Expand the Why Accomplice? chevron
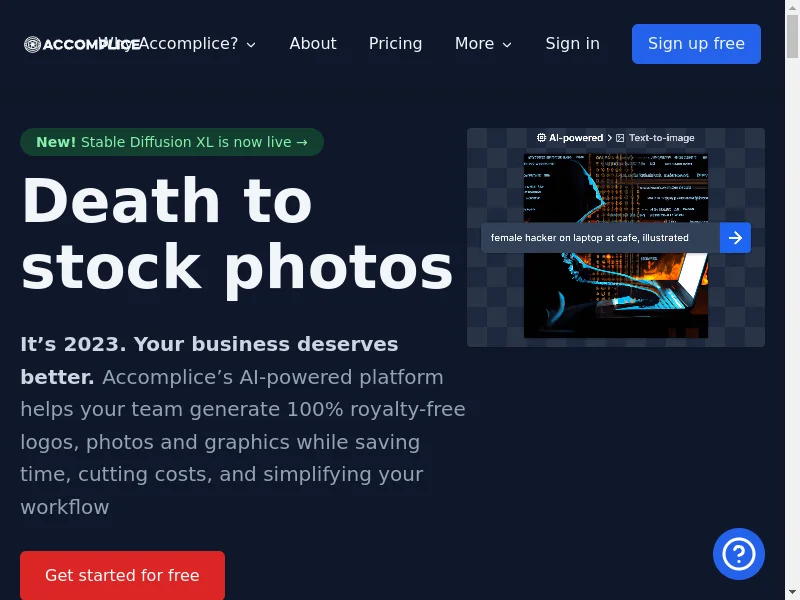The height and width of the screenshot is (600, 800). (251, 45)
